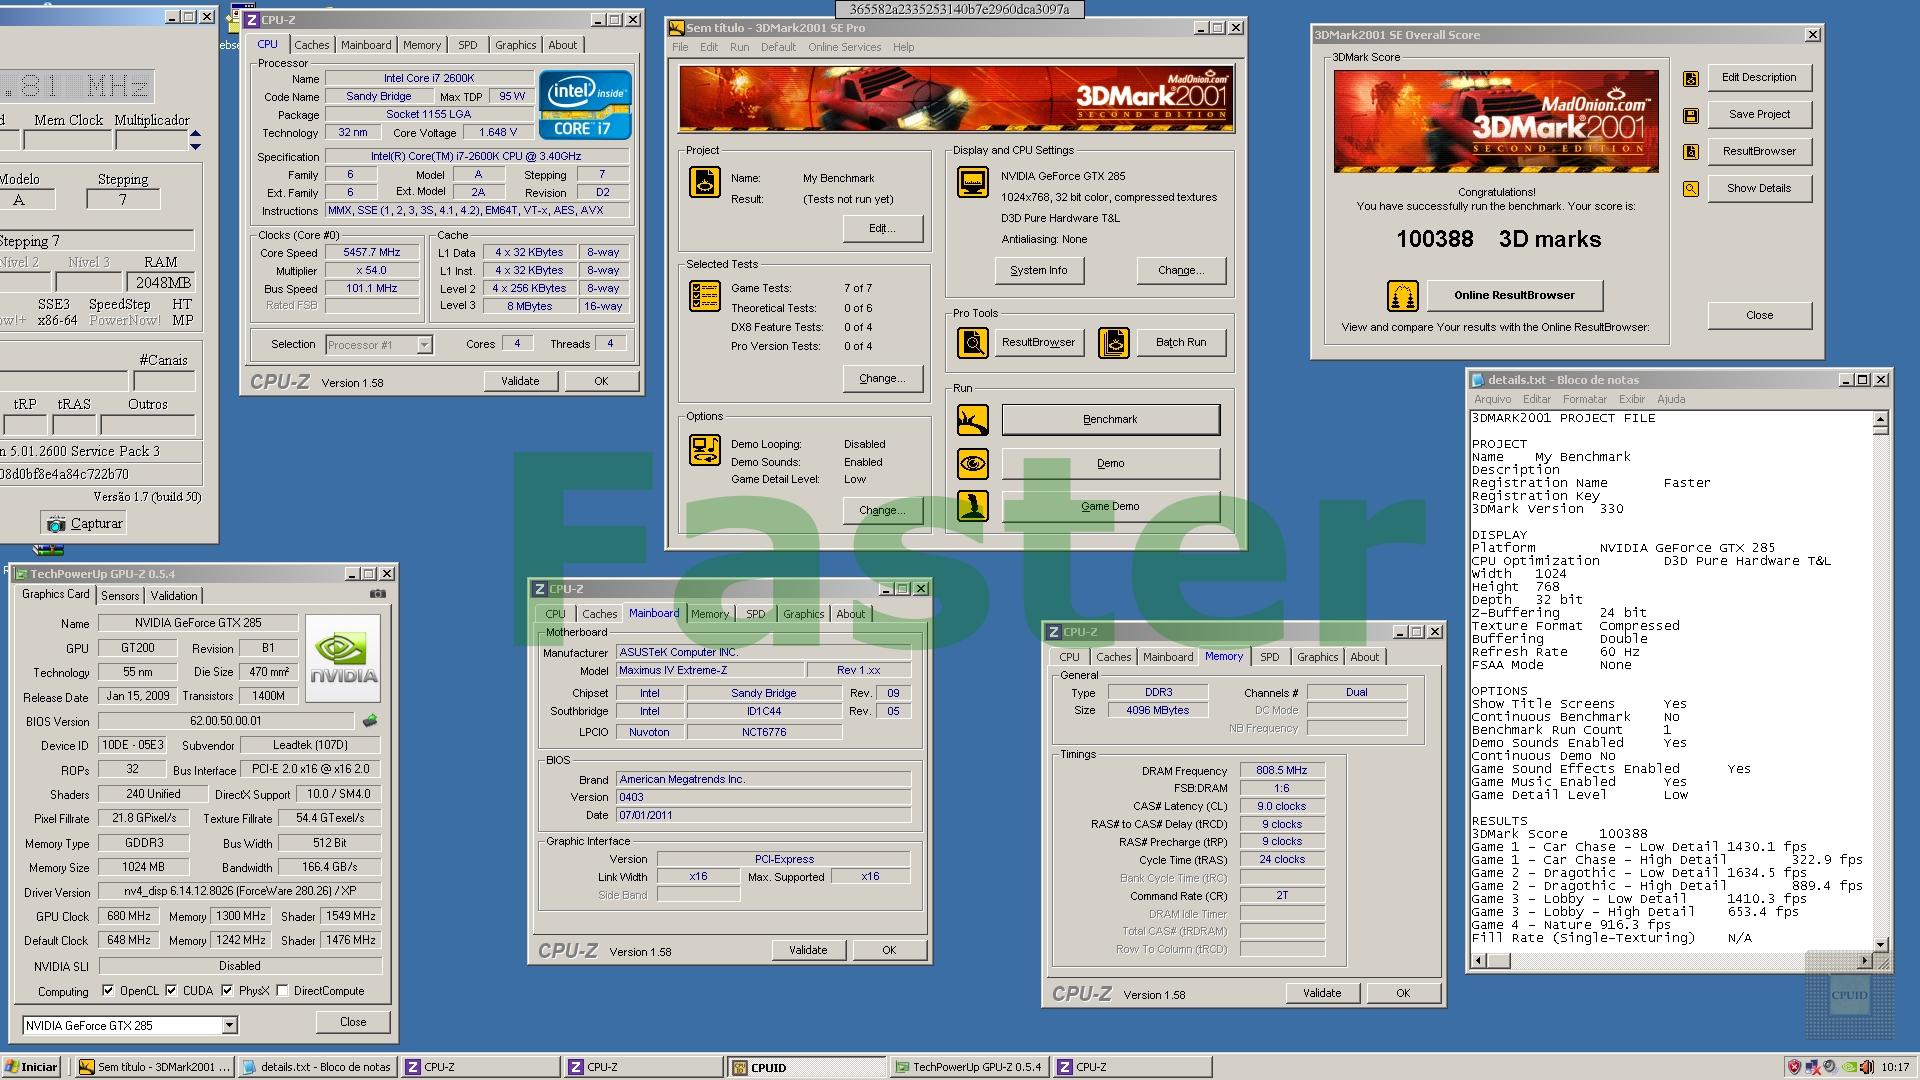Click the multiplicador up arrow stepper
Screen dimensions: 1920x1080
click(195, 133)
